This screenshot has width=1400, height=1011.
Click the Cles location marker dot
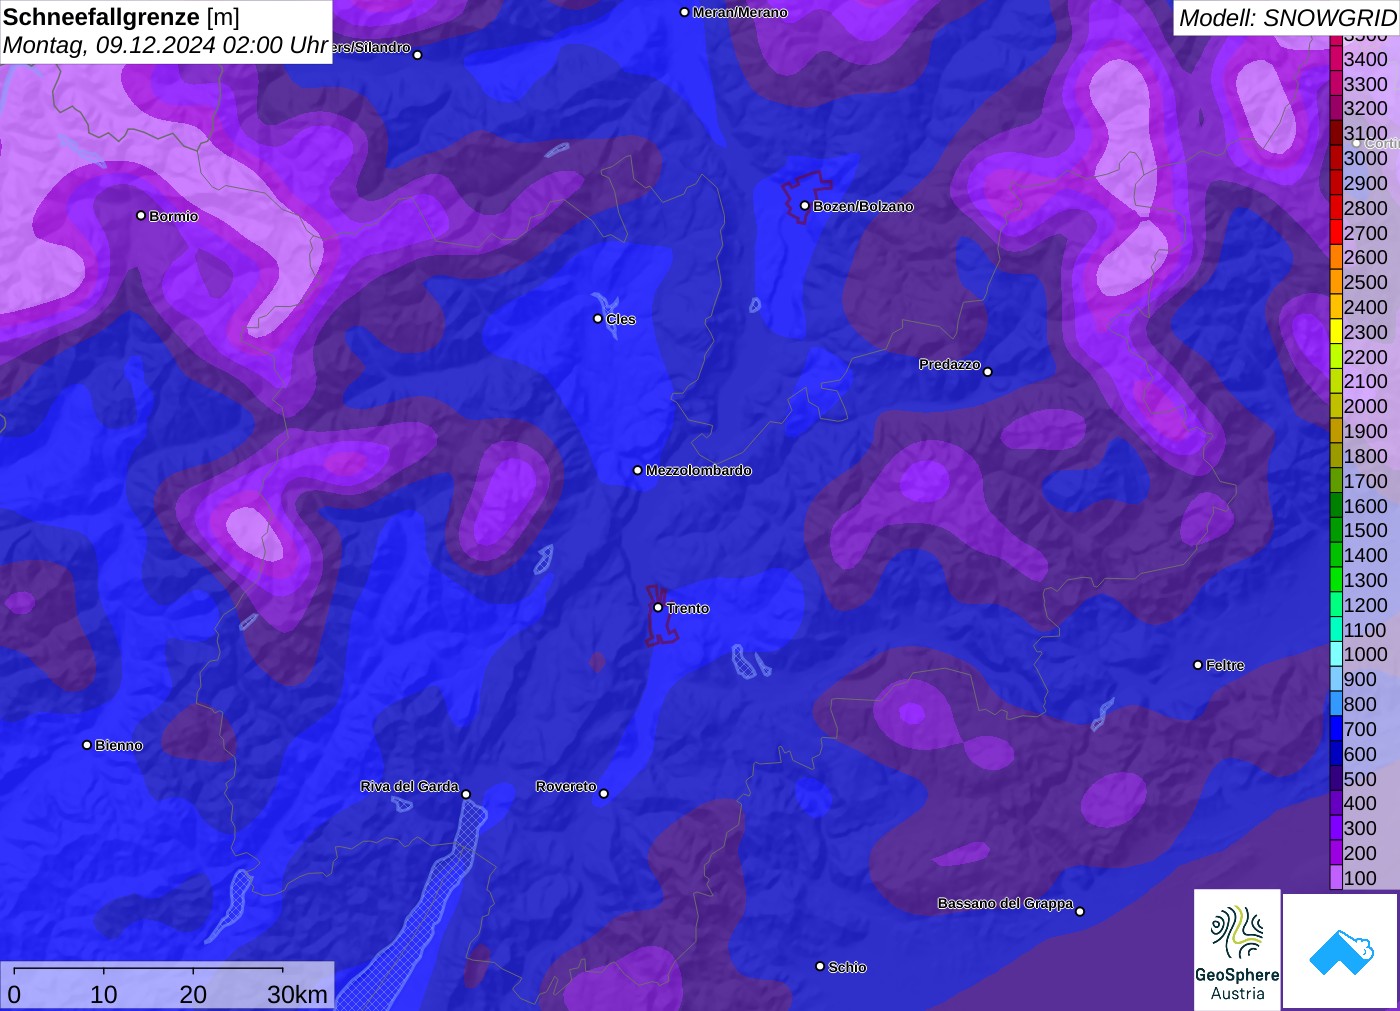598,319
